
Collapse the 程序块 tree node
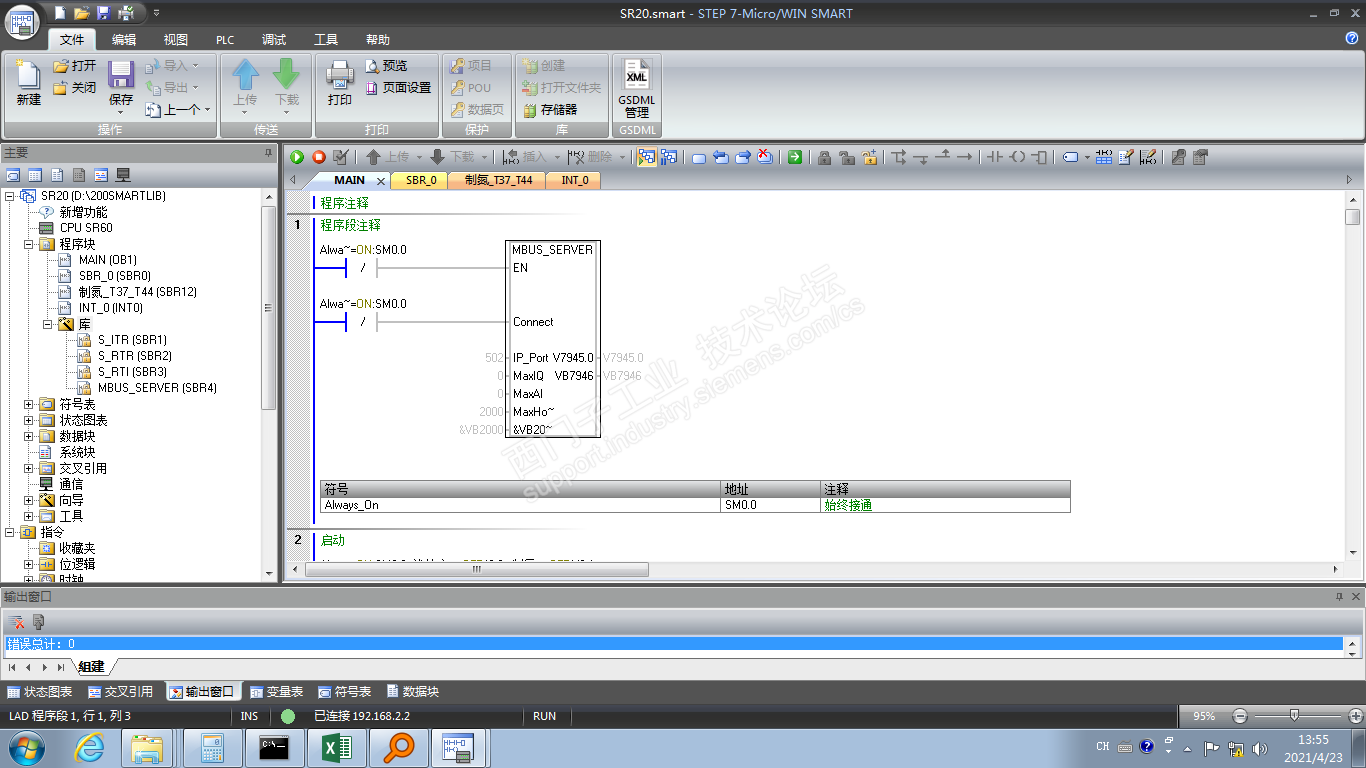tap(29, 244)
